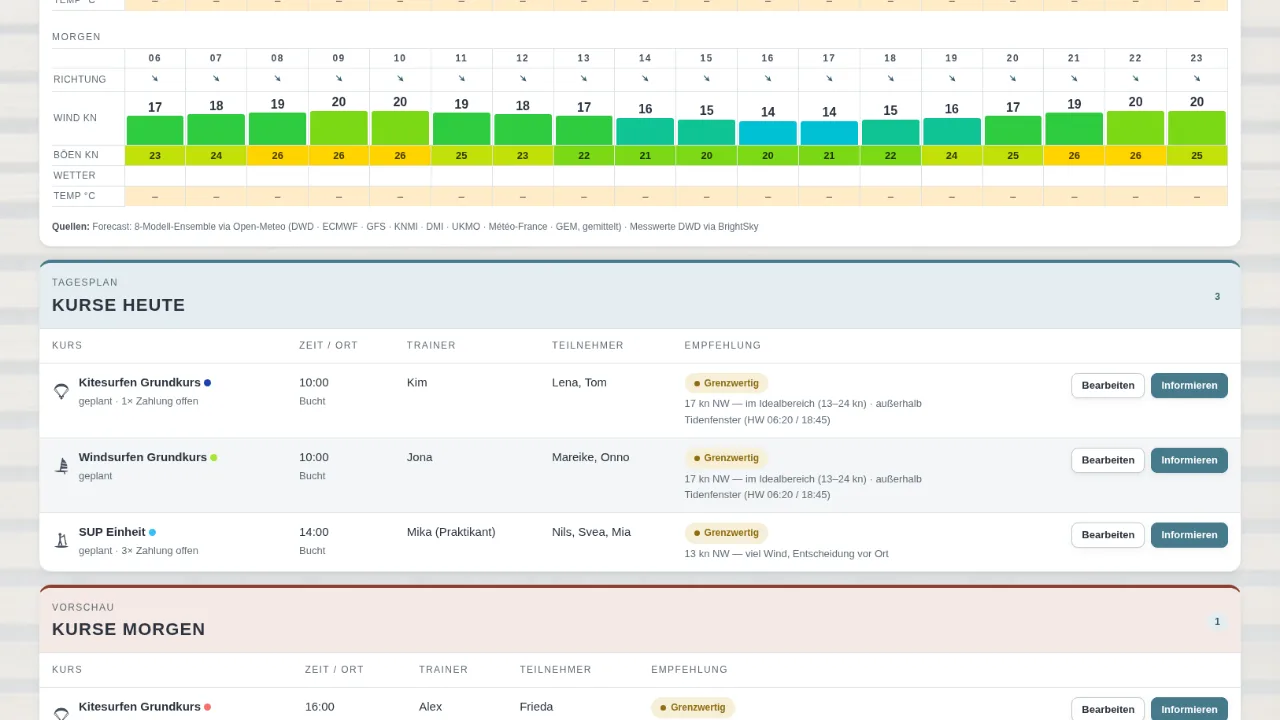This screenshot has height=720, width=1280.
Task: Click the Grenzwertig badge in Kim's Kitesurfen row
Action: (x=726, y=383)
